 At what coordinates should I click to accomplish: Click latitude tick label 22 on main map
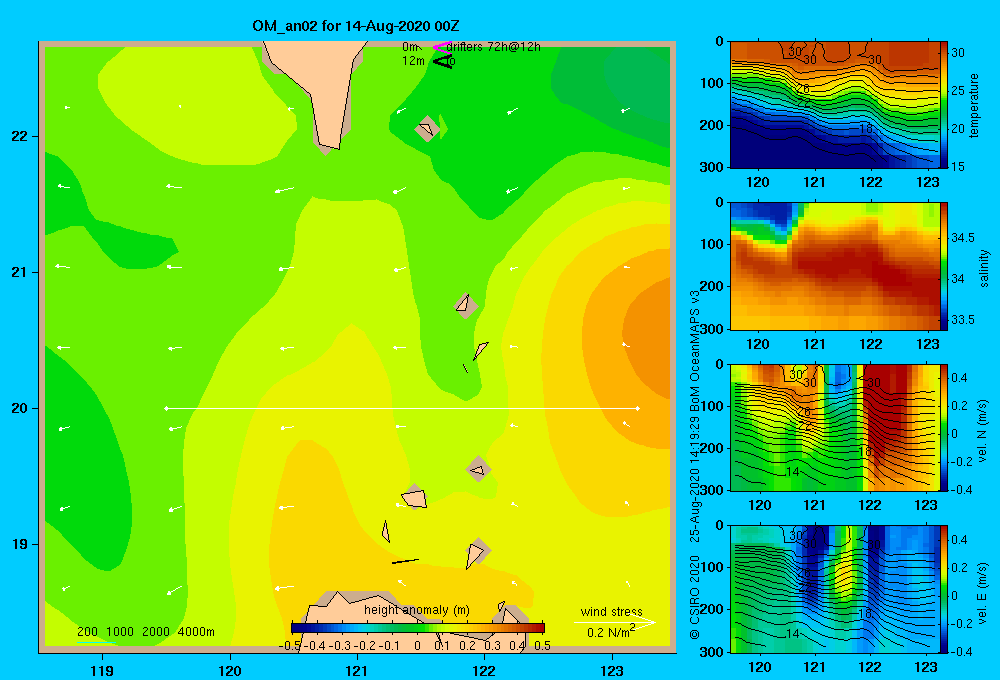[19, 137]
